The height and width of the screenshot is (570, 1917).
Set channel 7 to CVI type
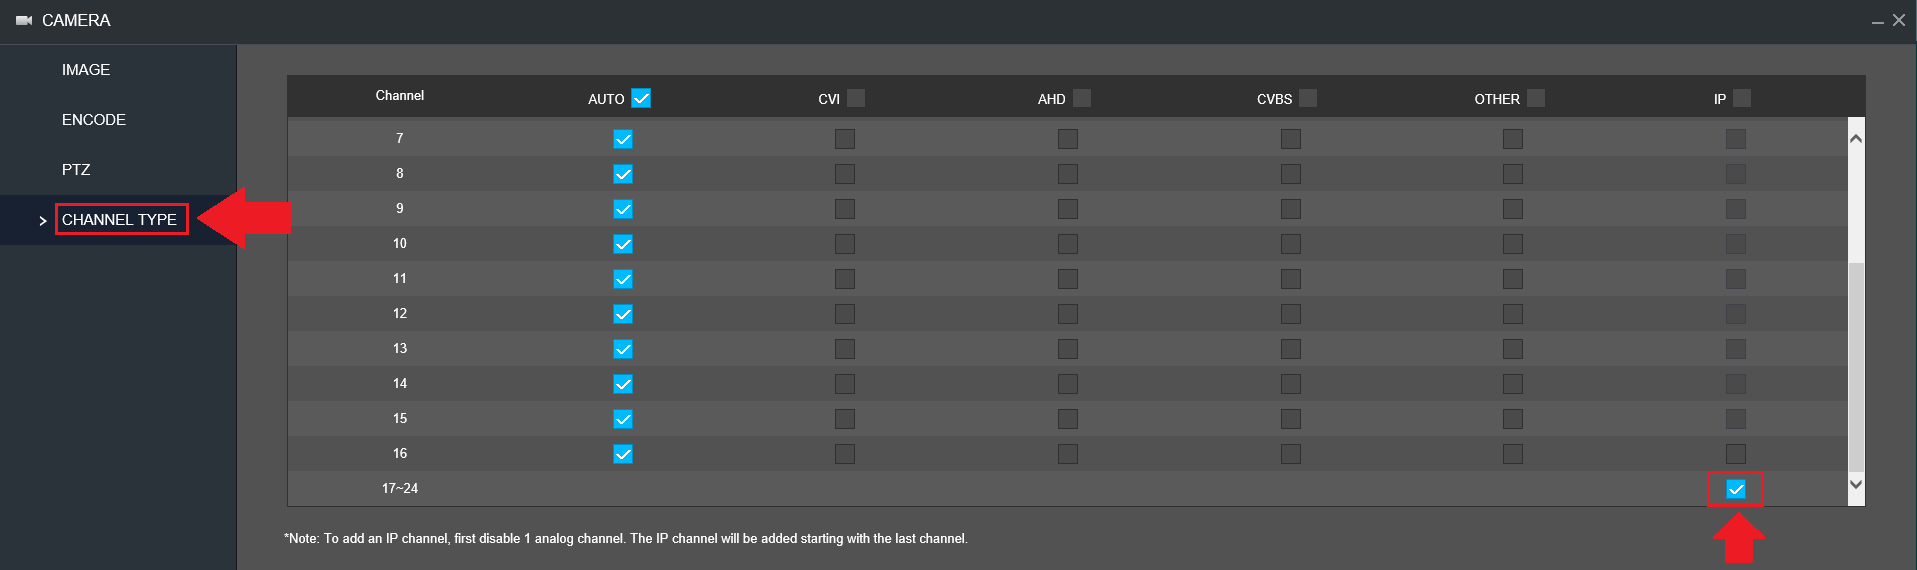845,139
